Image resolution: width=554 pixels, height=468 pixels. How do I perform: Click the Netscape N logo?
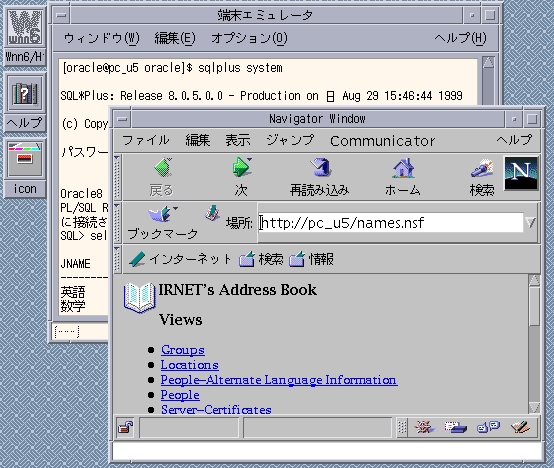click(x=521, y=173)
